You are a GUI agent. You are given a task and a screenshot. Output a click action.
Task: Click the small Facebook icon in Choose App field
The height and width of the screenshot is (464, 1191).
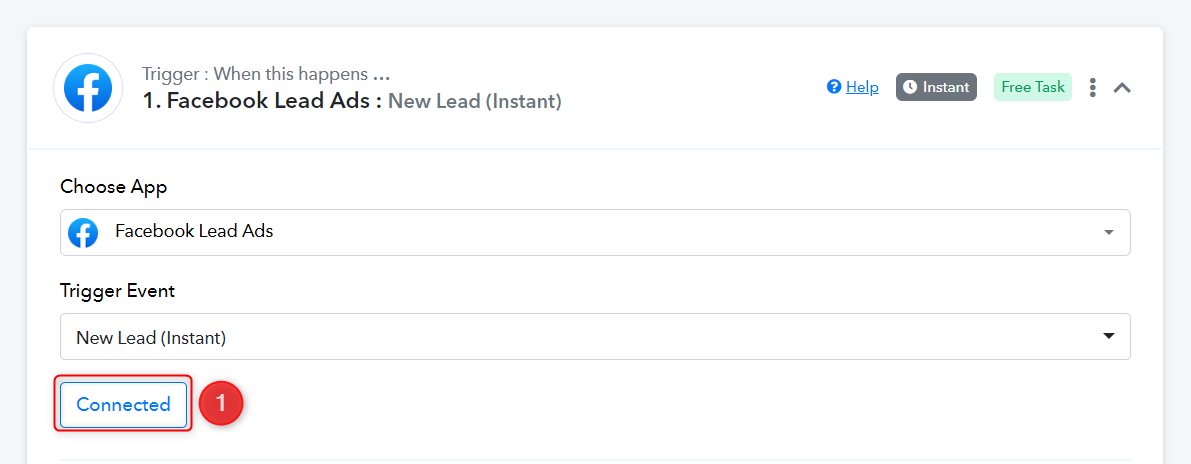point(84,232)
